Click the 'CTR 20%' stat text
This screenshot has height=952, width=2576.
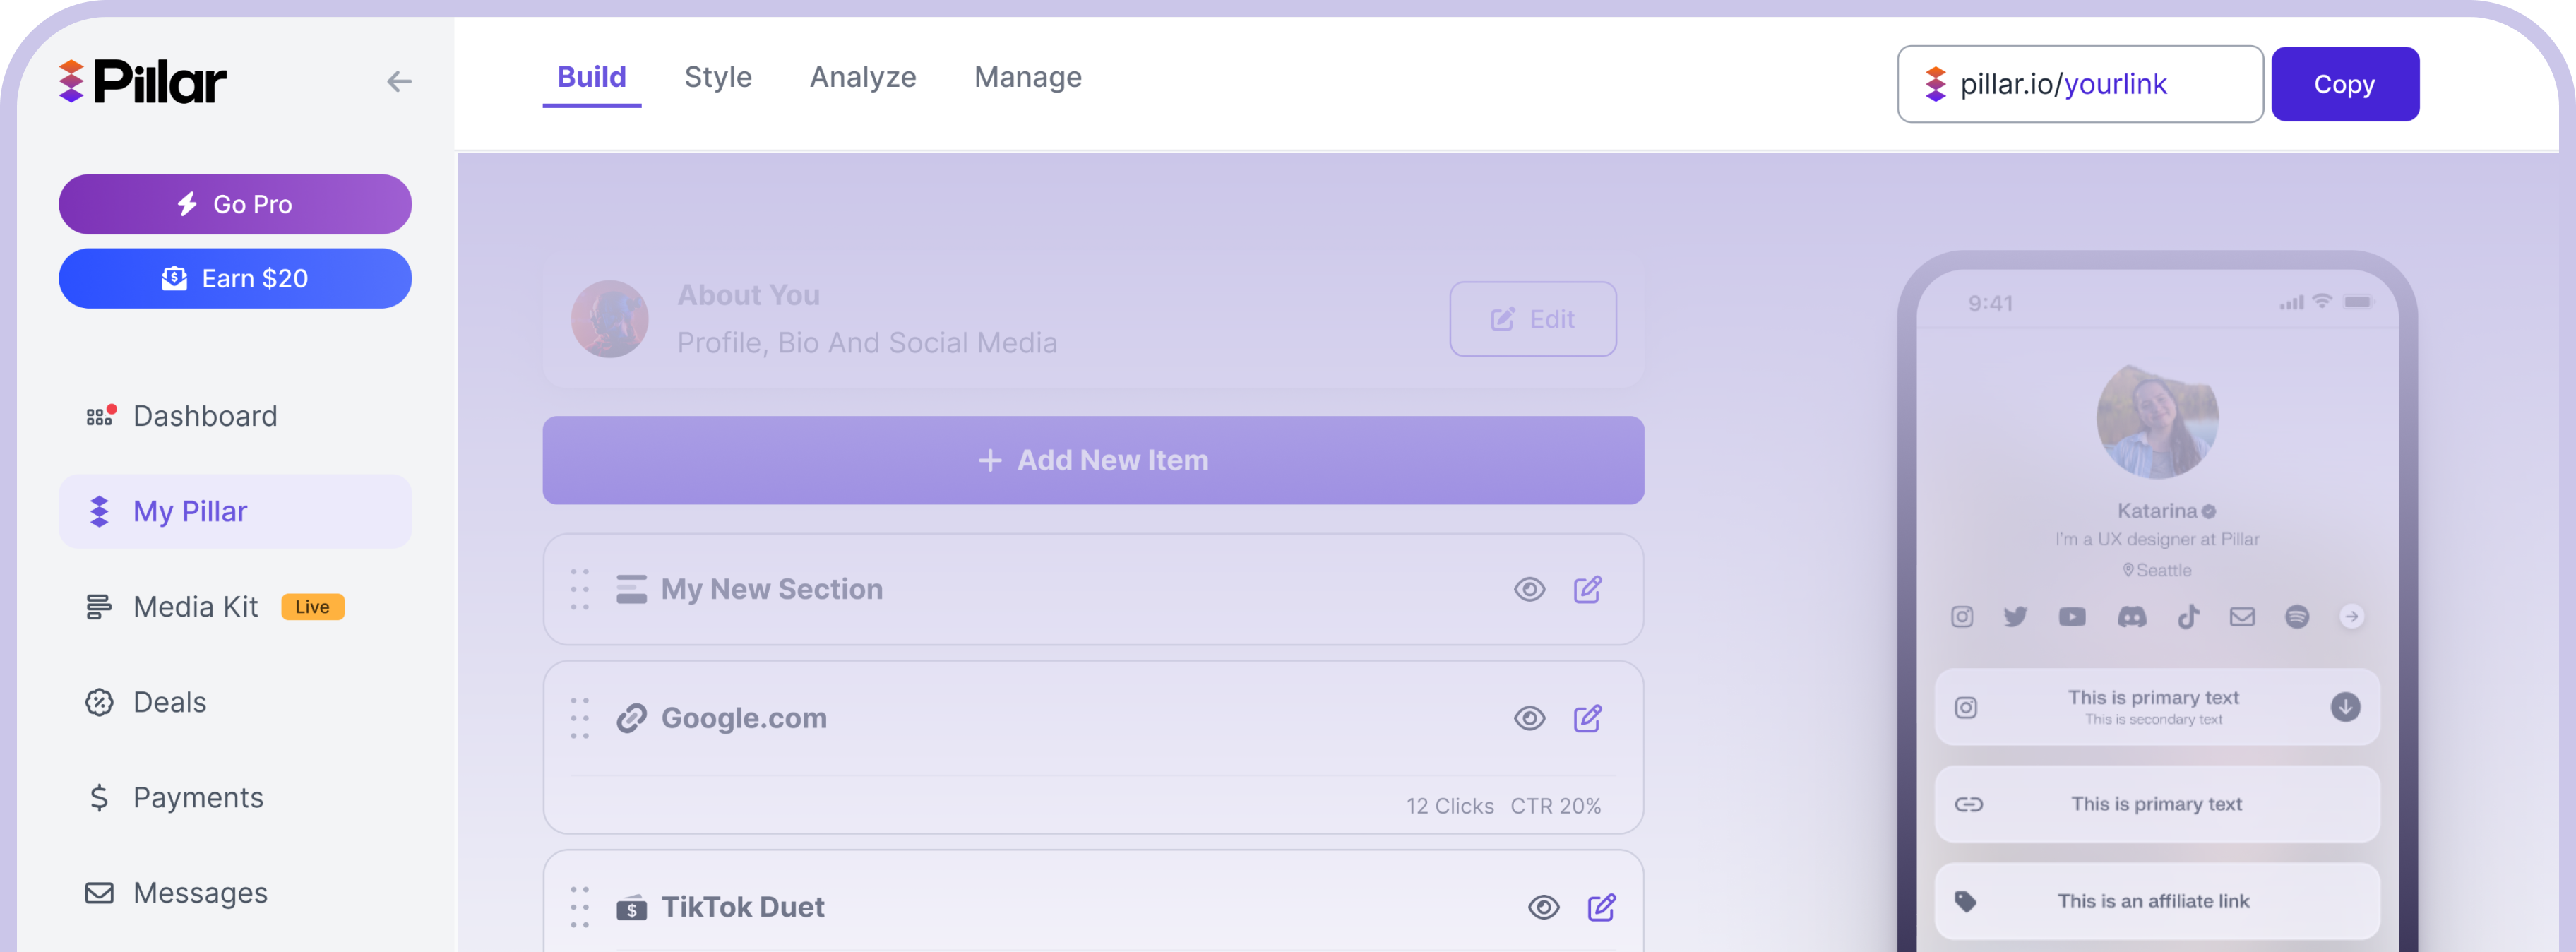(x=1555, y=806)
